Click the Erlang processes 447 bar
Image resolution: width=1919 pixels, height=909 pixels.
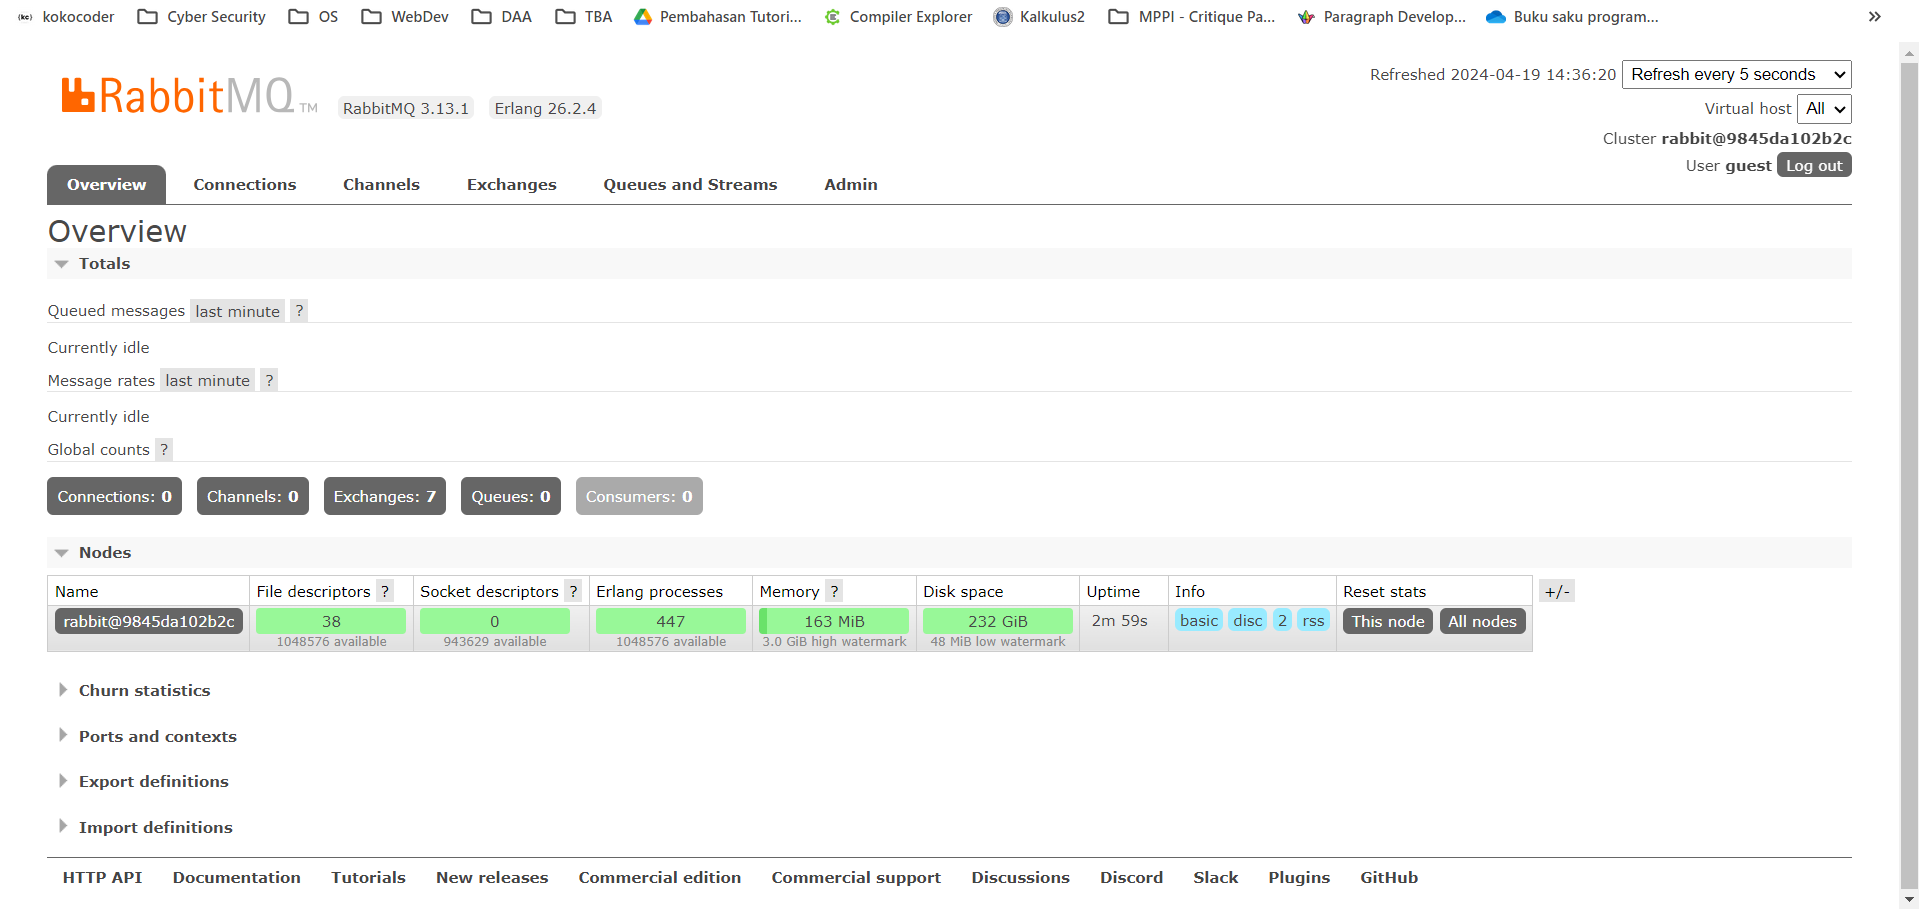[671, 621]
